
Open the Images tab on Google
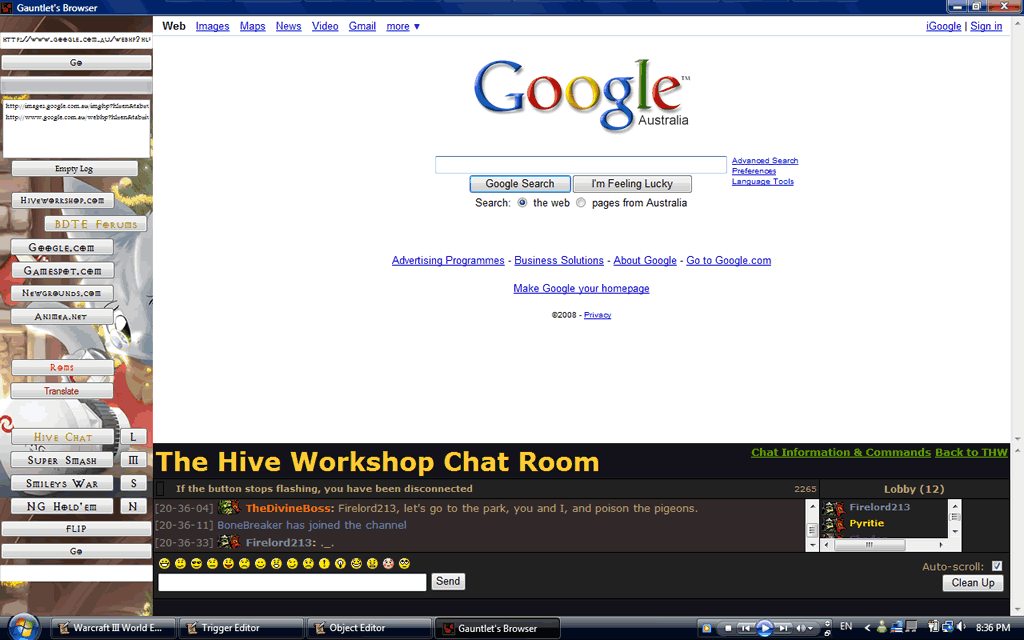[212, 26]
